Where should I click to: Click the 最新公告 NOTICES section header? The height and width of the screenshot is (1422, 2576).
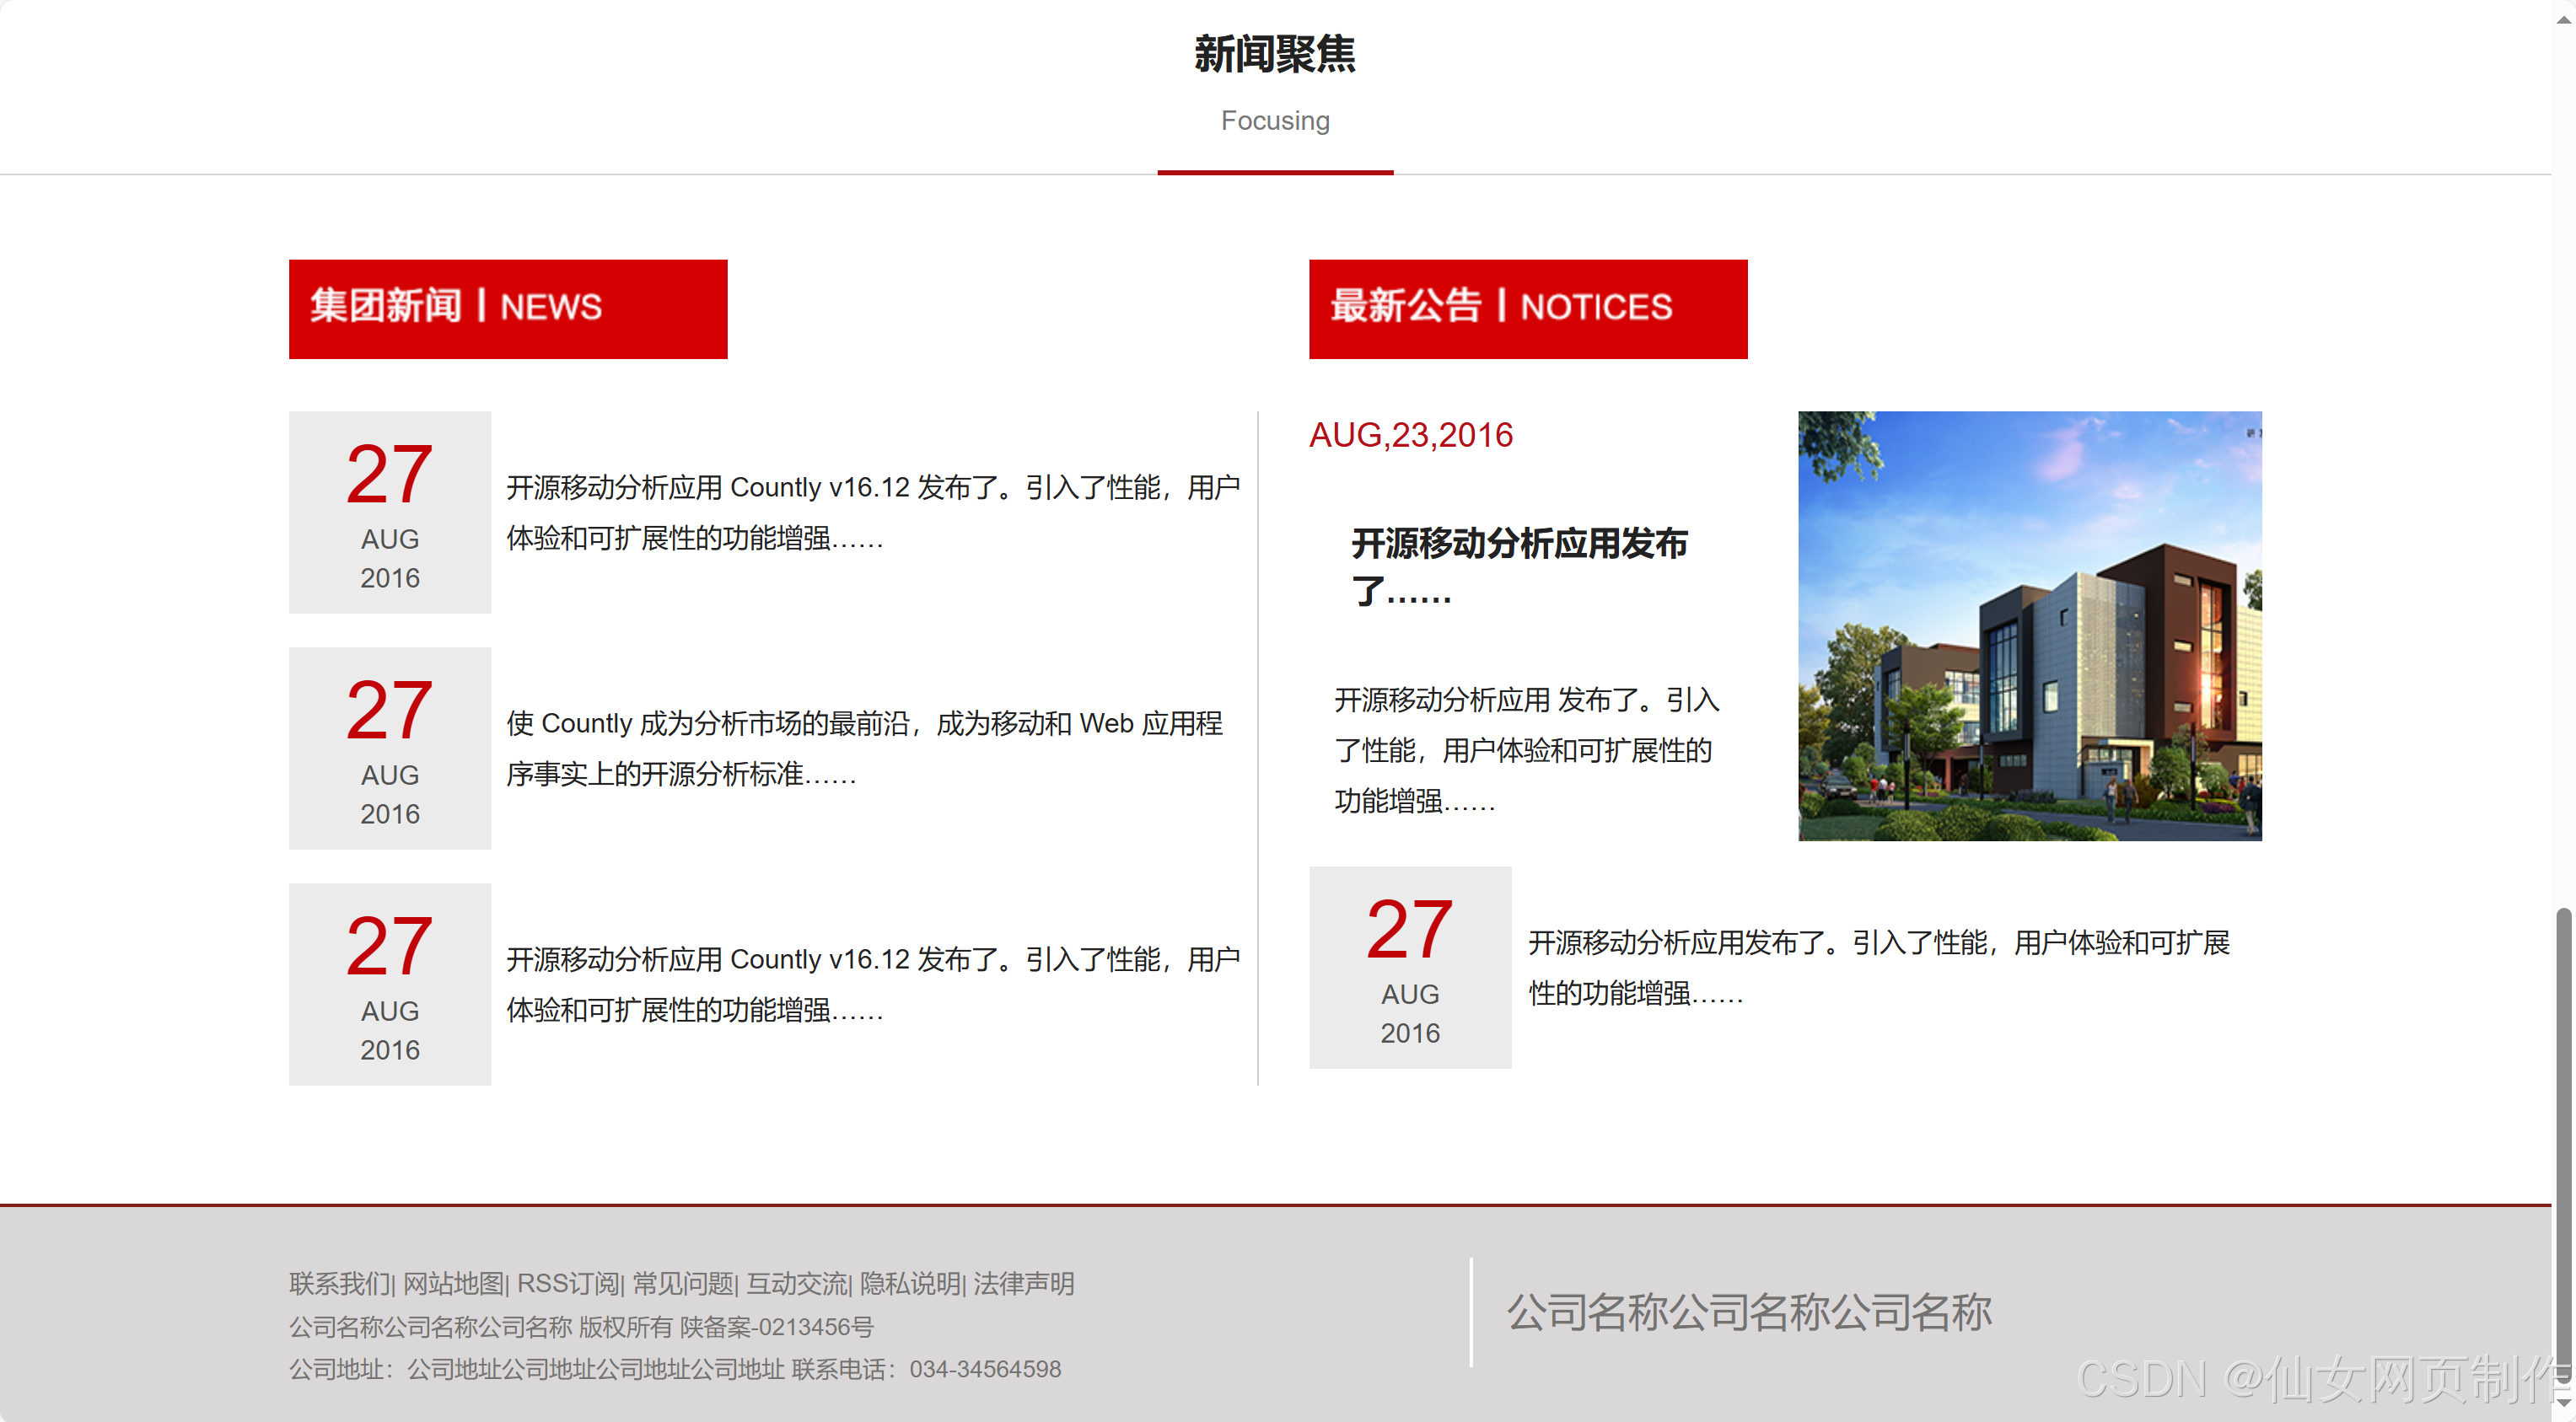[1528, 308]
